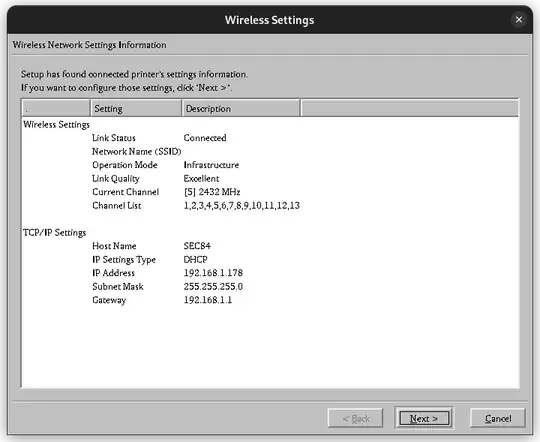Click the Setting column header

click(x=136, y=108)
